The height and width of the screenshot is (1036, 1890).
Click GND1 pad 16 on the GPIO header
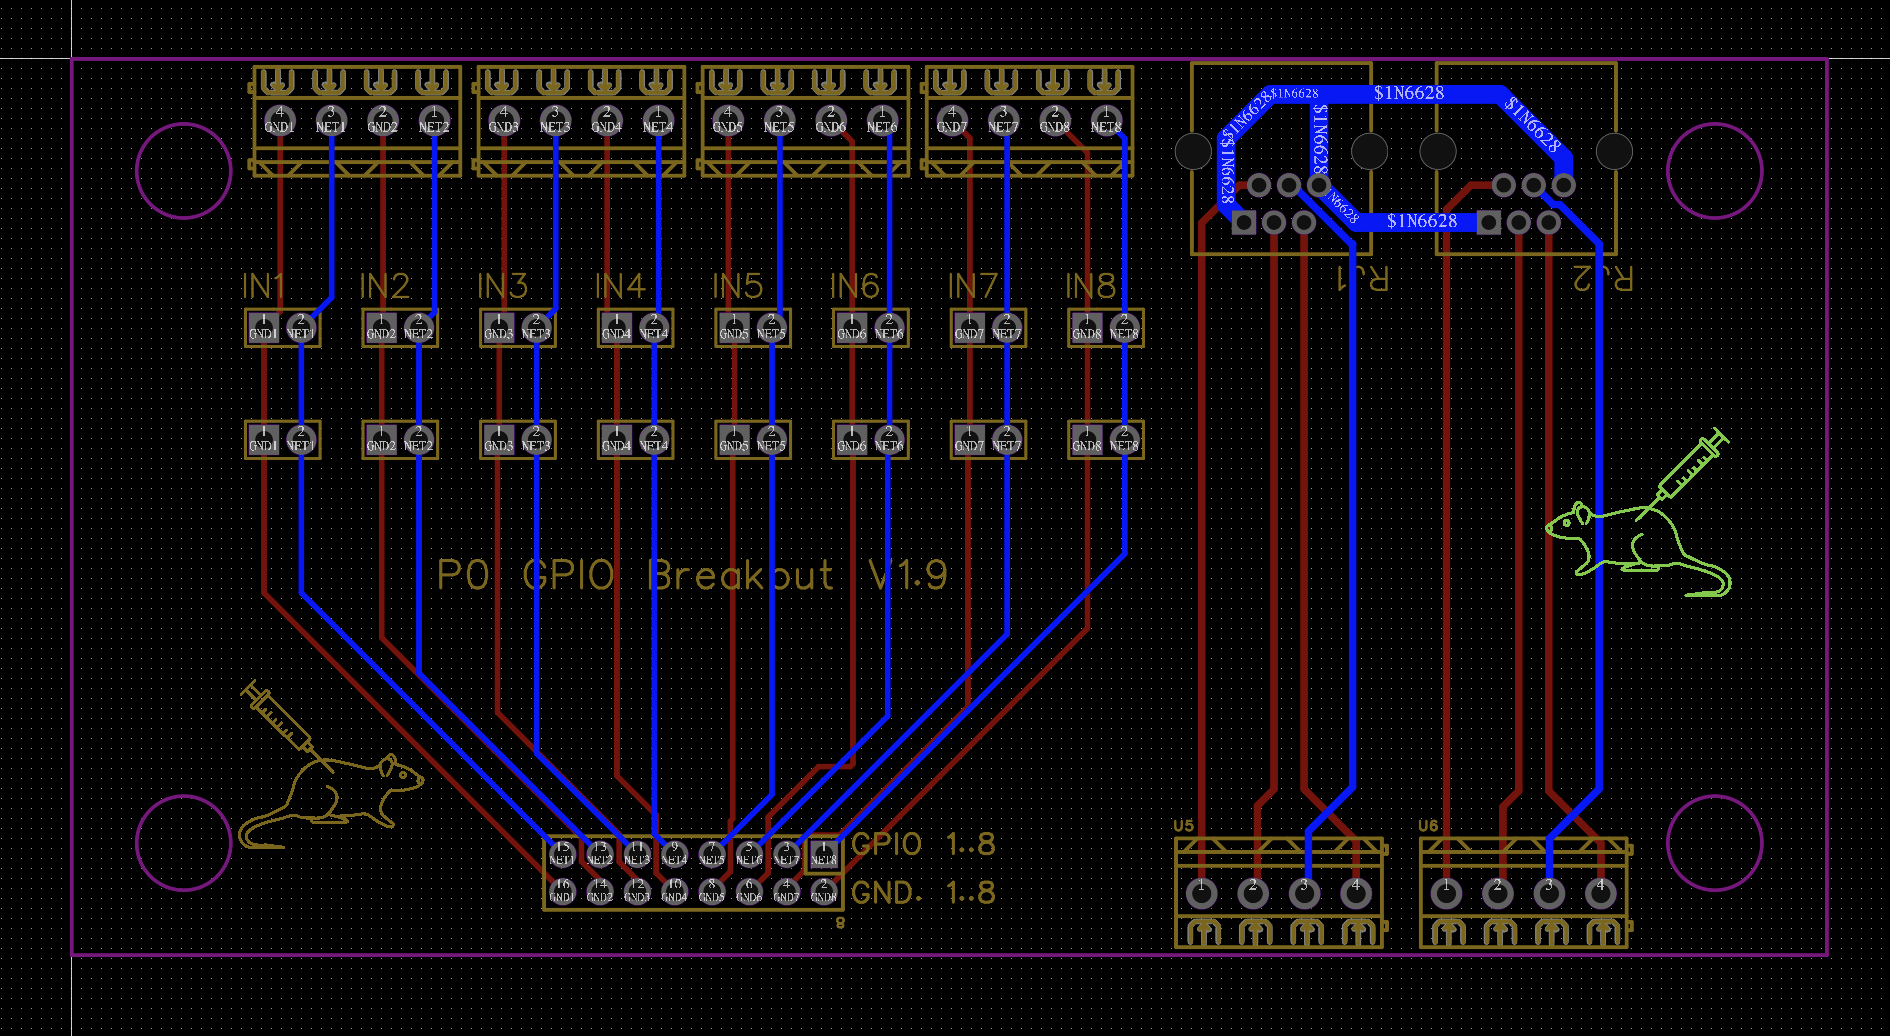point(562,891)
